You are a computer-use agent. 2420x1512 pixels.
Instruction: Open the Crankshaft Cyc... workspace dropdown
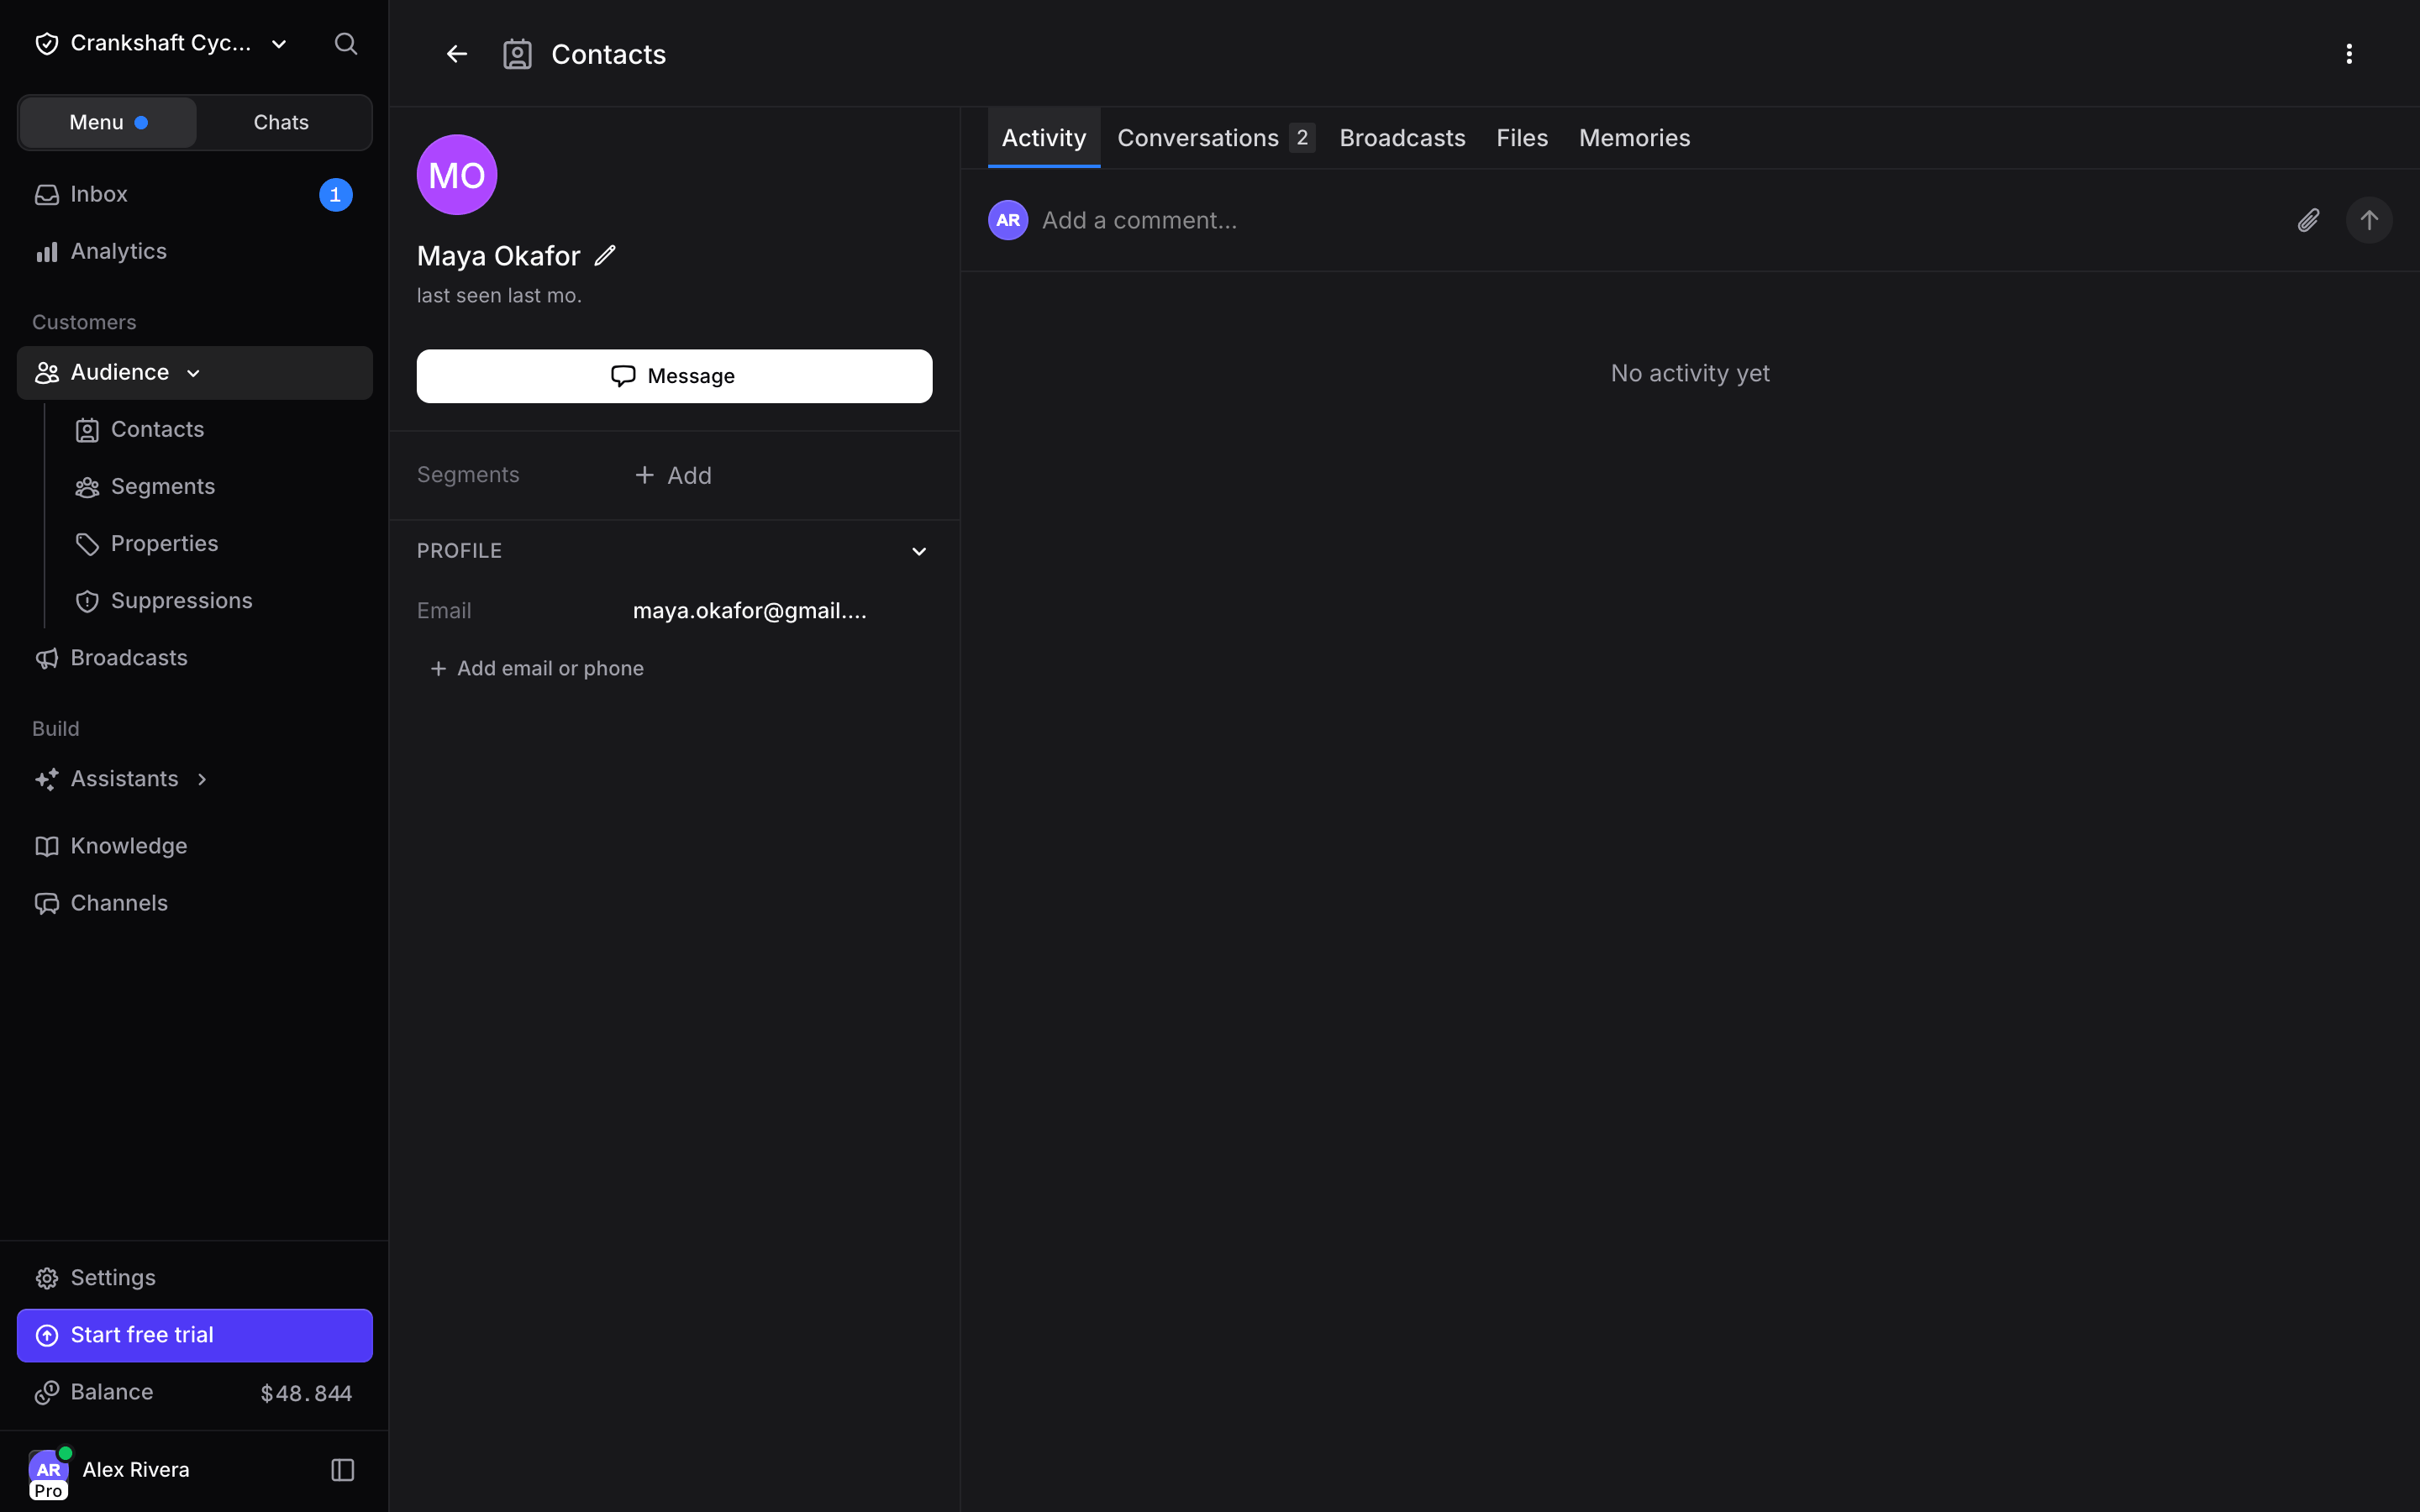pyautogui.click(x=161, y=43)
